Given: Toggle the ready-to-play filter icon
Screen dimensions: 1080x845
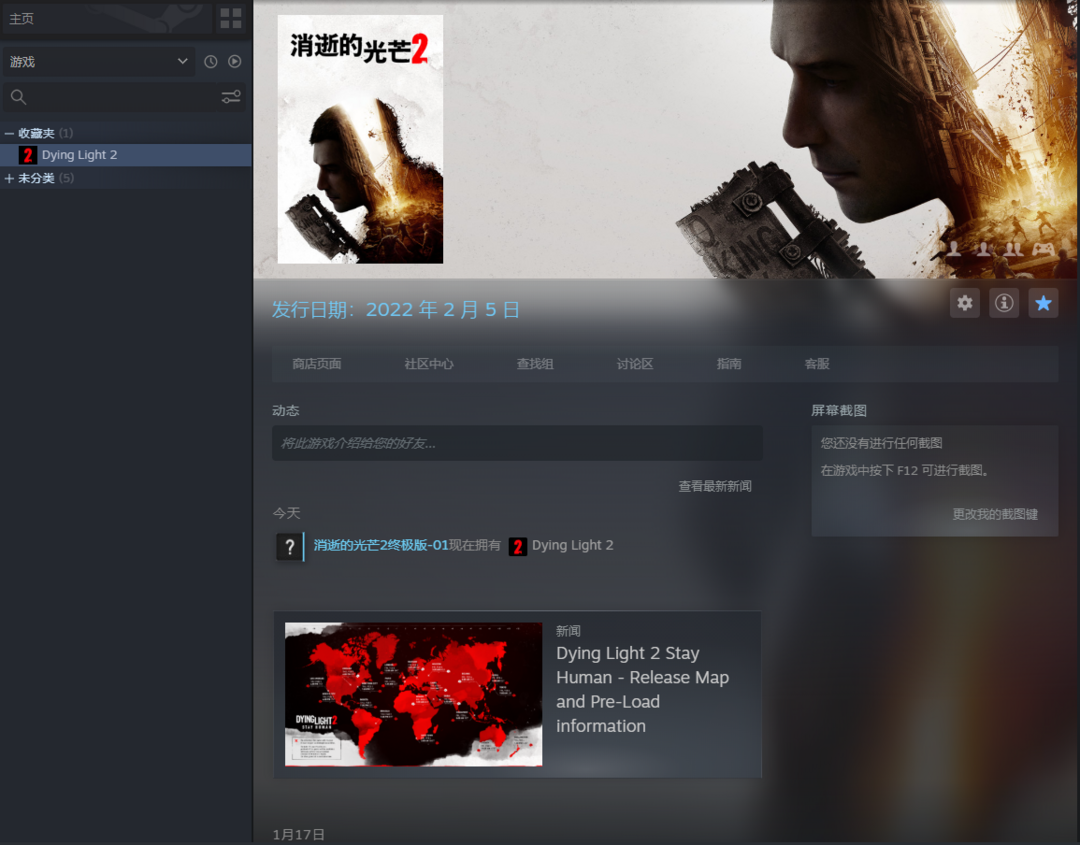Looking at the screenshot, I should 235,62.
